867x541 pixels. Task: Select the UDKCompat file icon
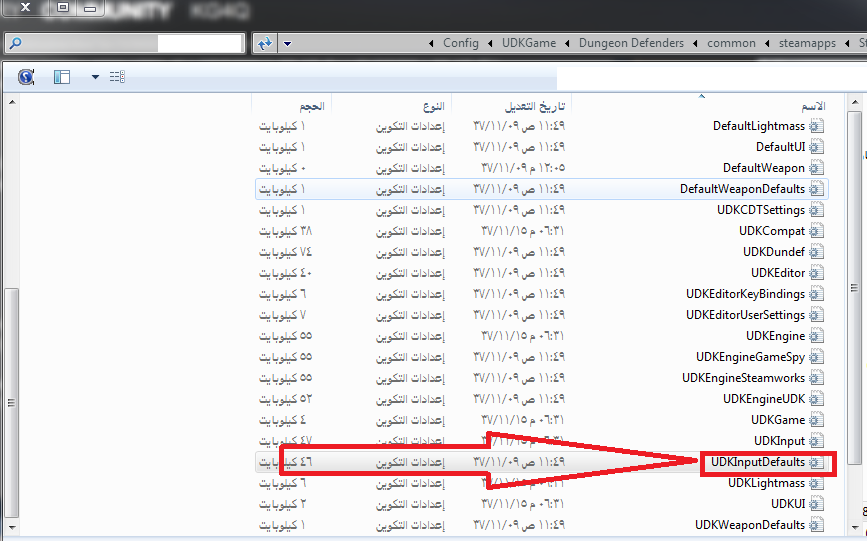816,231
